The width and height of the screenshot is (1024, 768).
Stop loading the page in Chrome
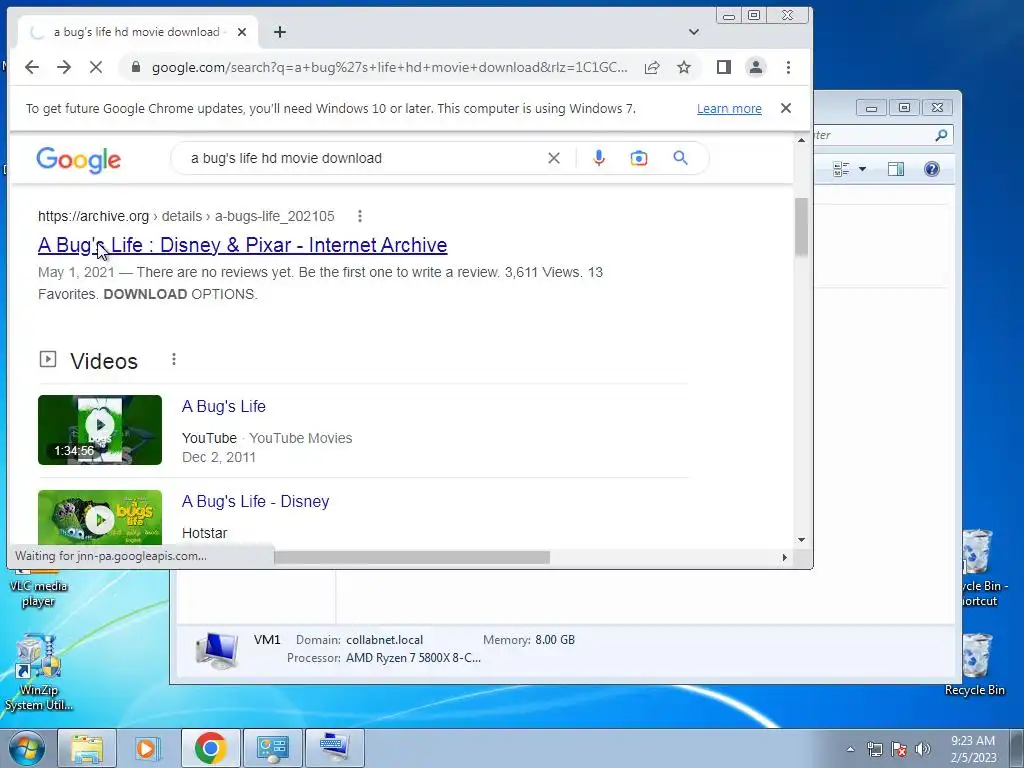click(95, 67)
